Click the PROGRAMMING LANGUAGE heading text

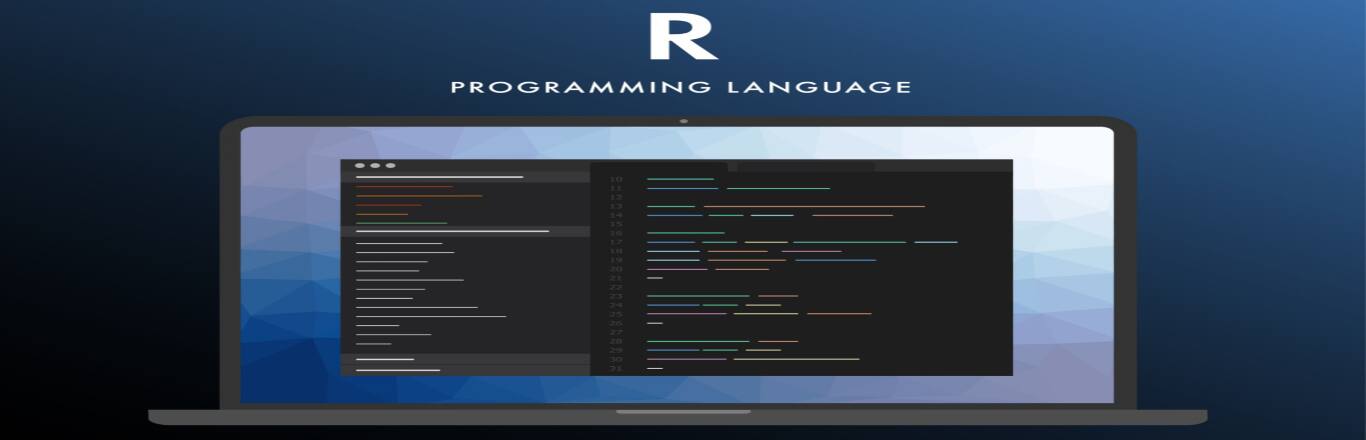tap(681, 87)
